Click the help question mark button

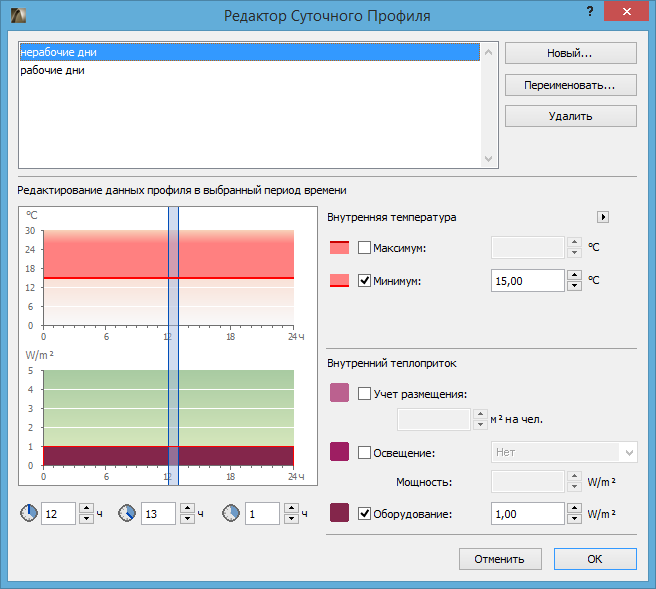pyautogui.click(x=590, y=11)
